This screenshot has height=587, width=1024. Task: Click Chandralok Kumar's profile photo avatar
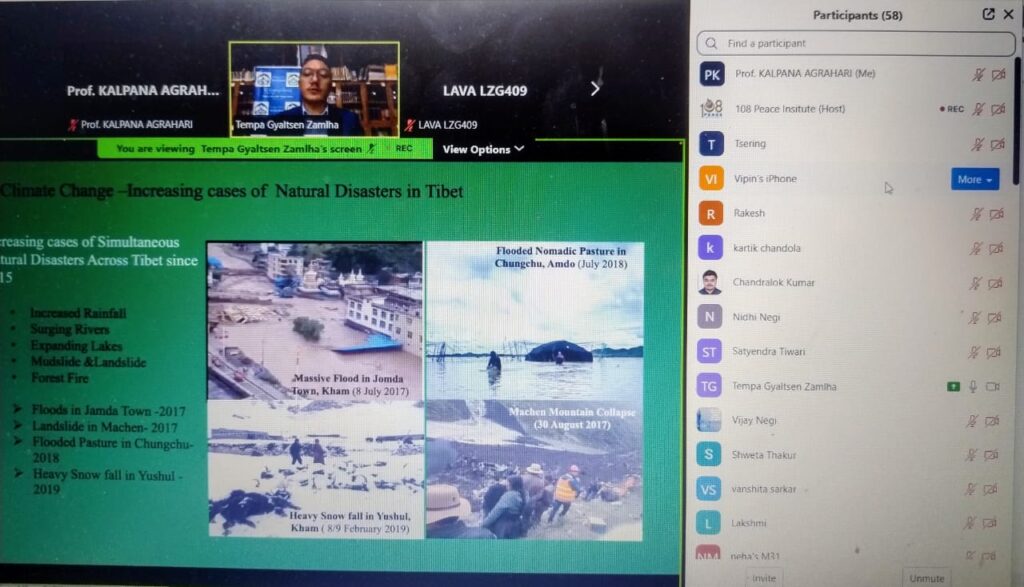click(710, 283)
